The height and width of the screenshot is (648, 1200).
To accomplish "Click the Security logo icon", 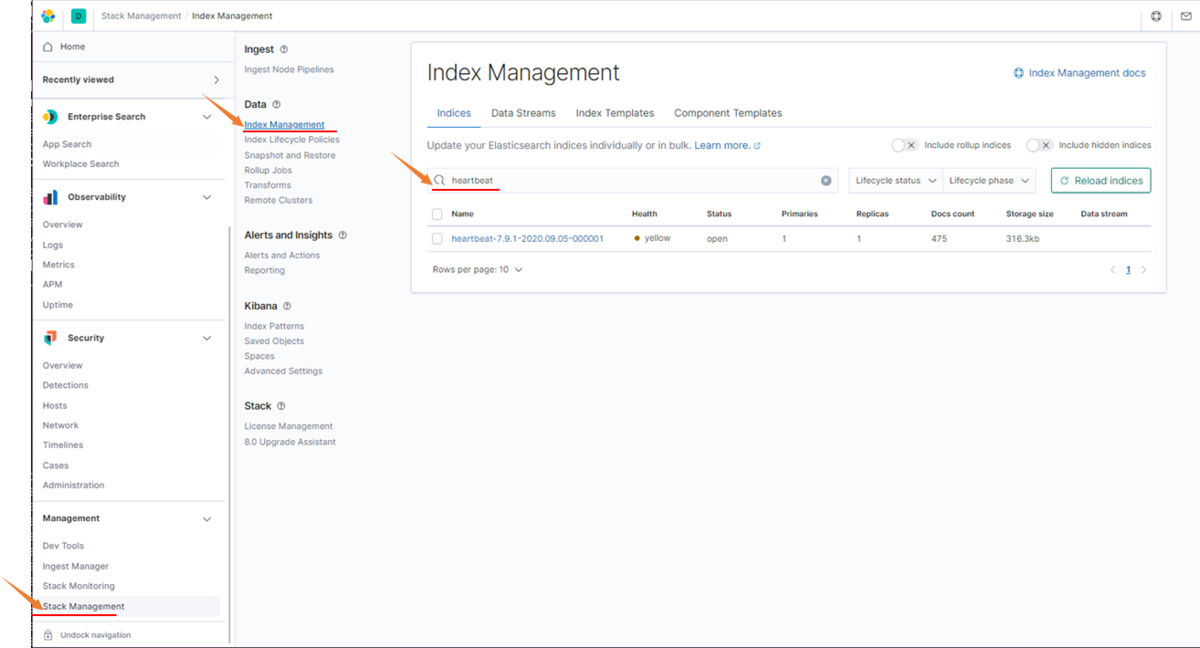I will click(50, 338).
